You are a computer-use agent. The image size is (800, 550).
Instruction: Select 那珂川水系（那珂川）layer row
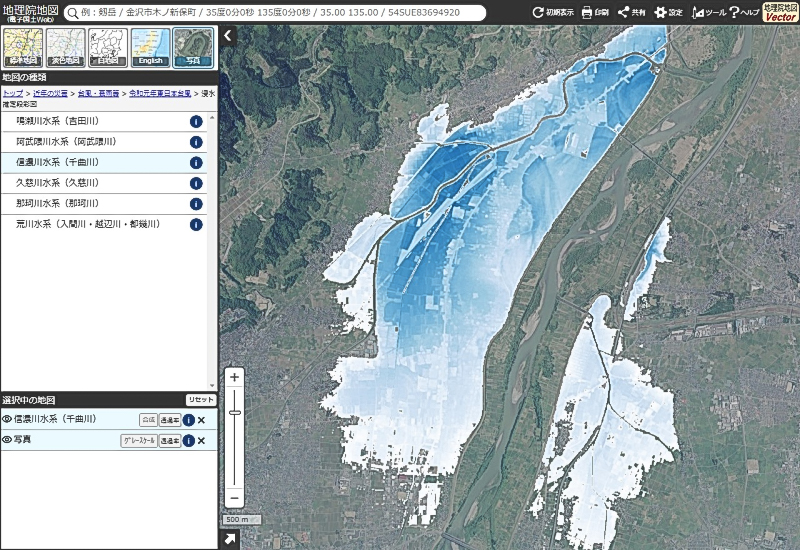(x=104, y=204)
